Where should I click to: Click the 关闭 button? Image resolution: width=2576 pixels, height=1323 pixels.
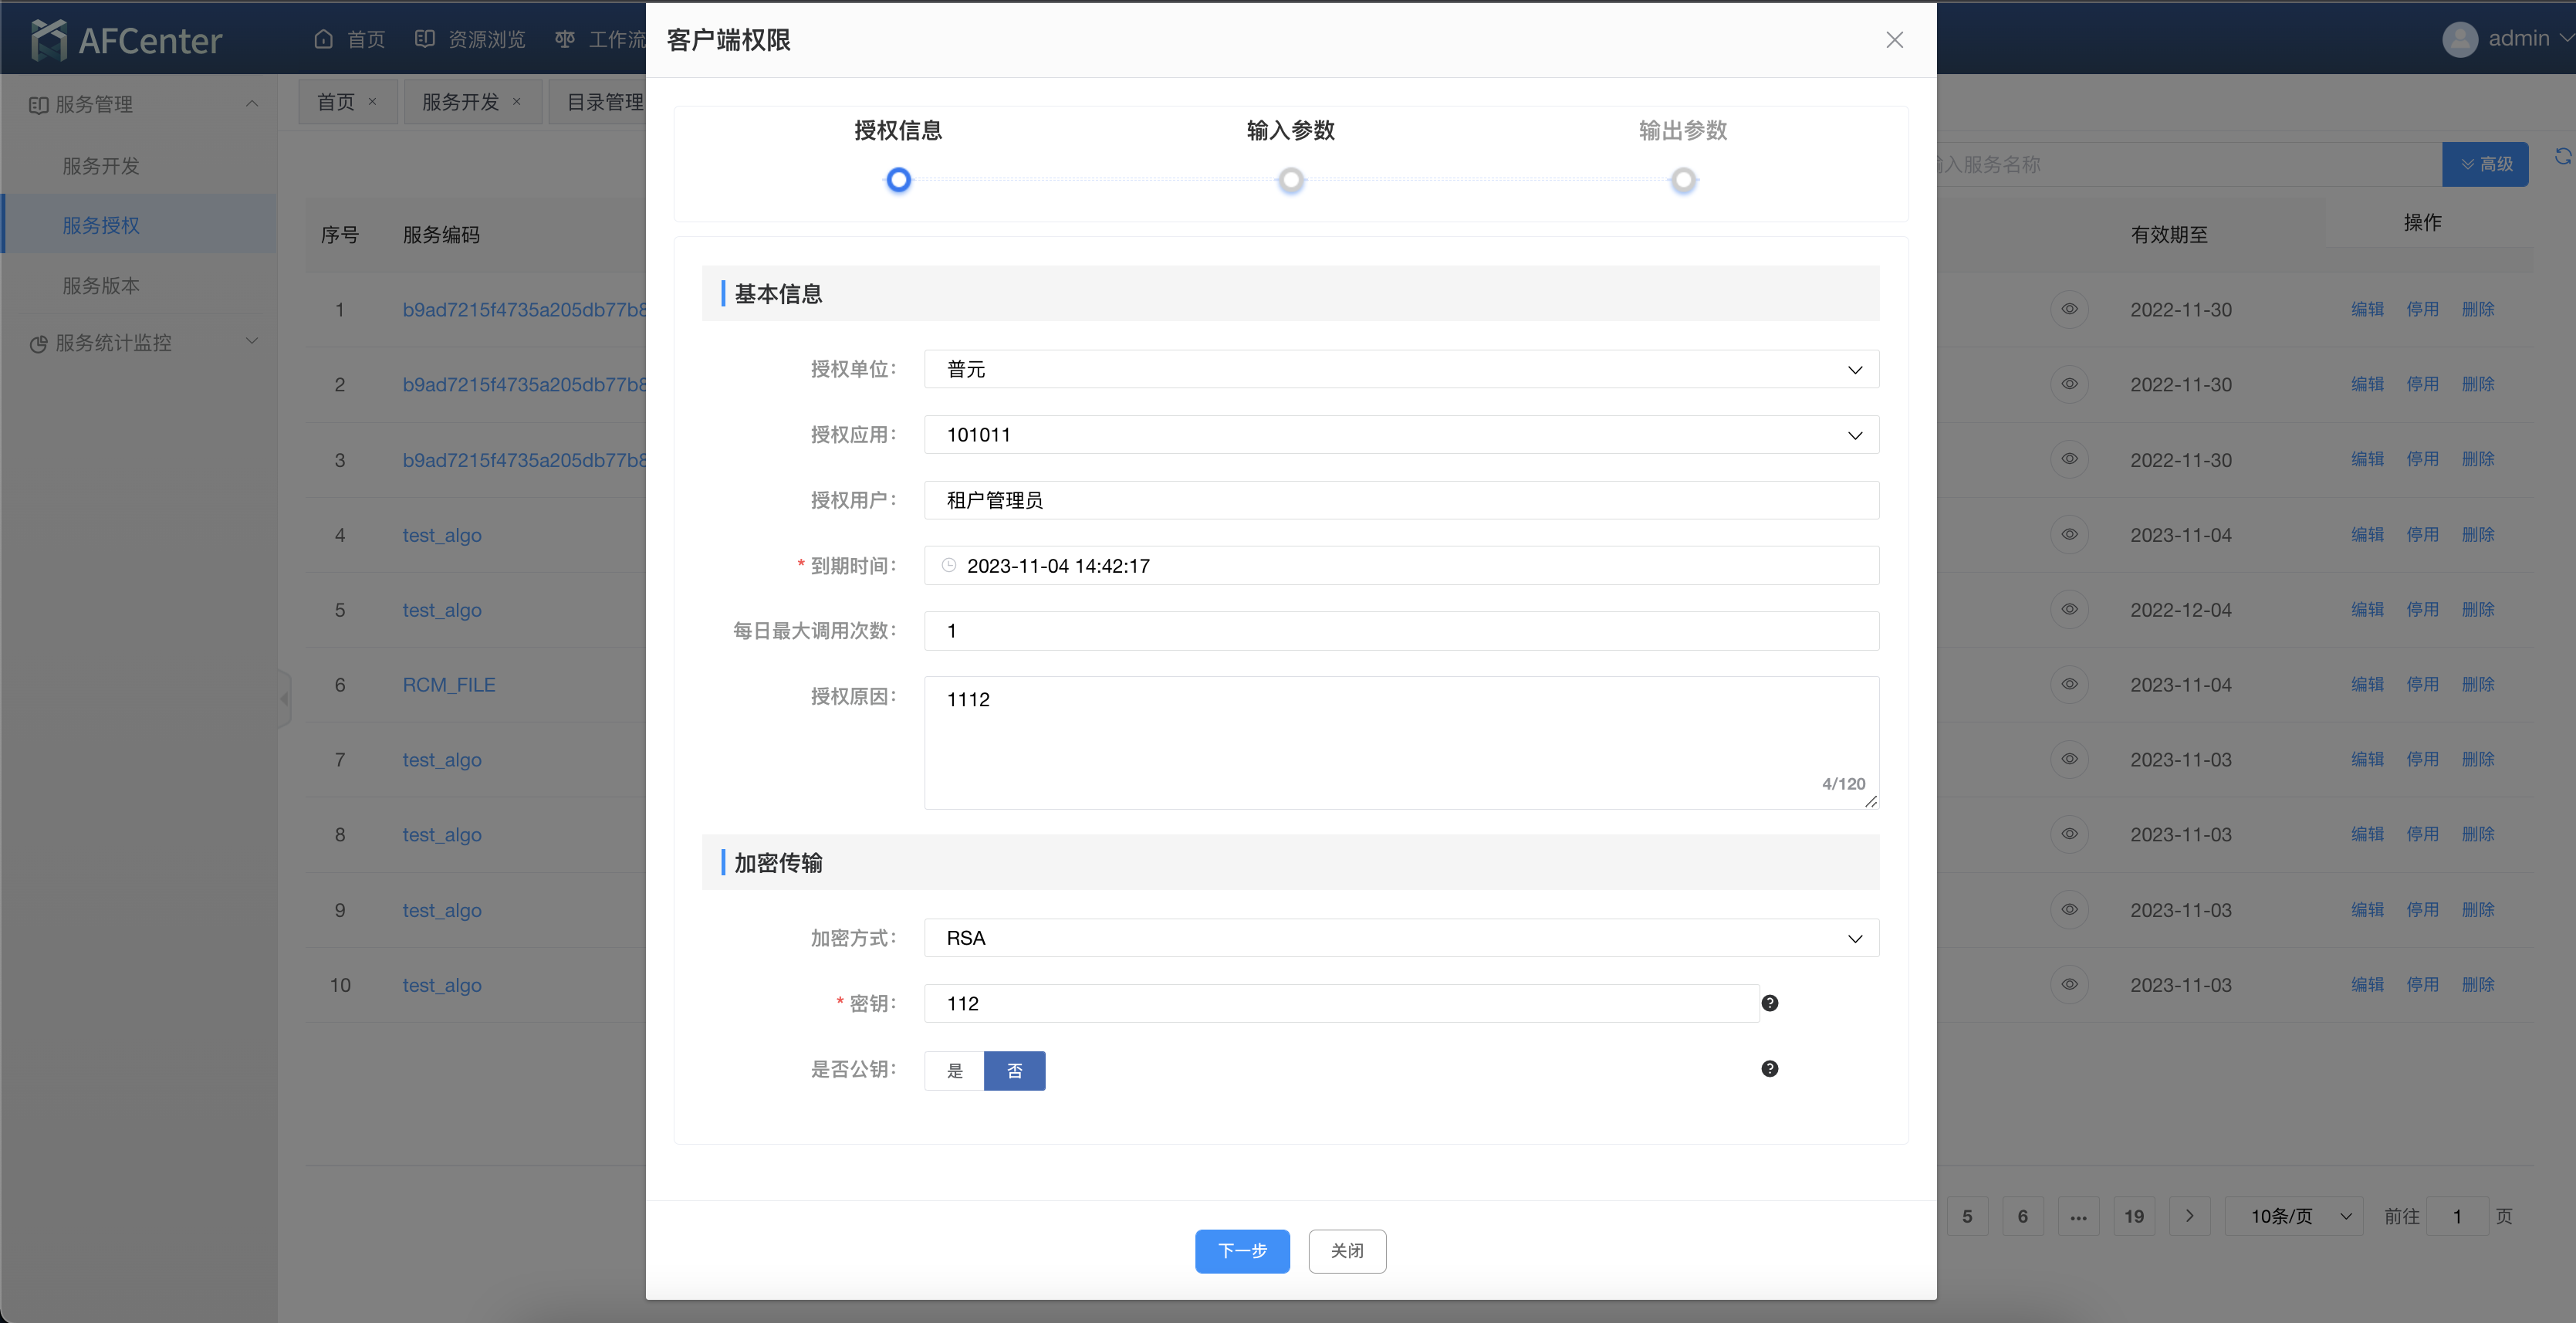point(1347,1251)
